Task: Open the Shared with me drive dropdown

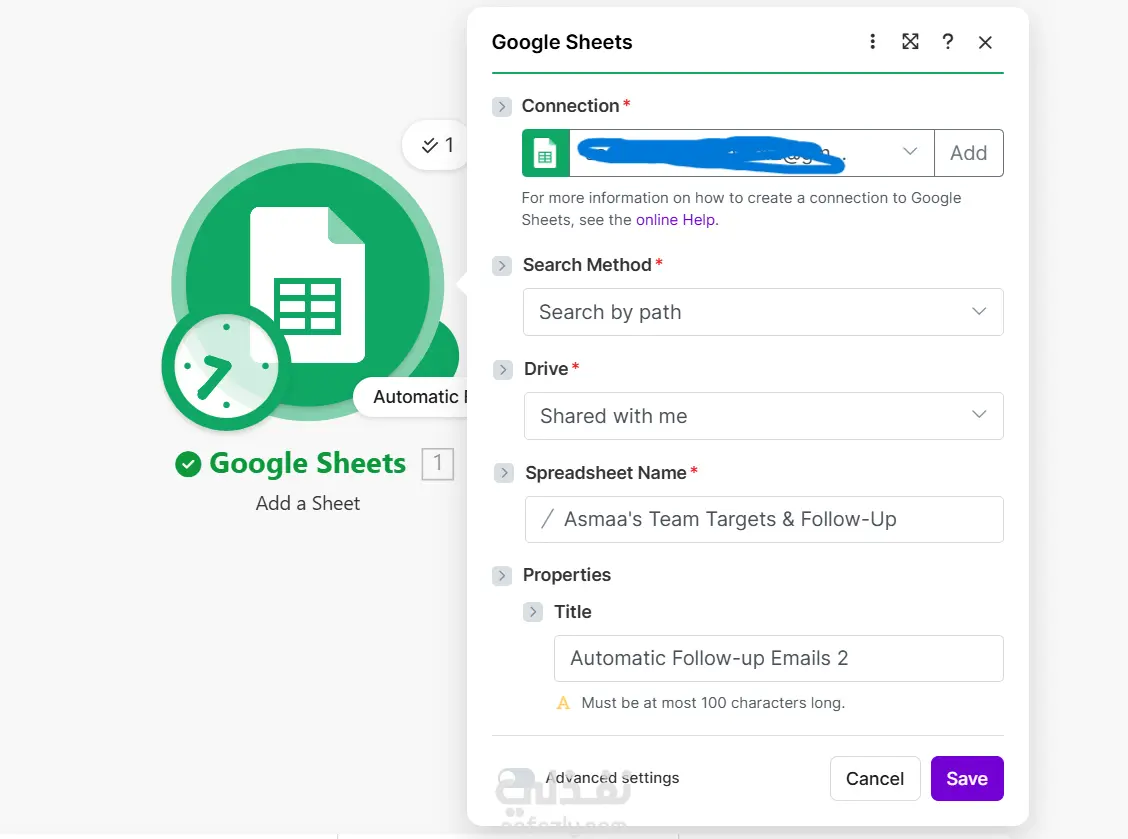Action: [763, 416]
